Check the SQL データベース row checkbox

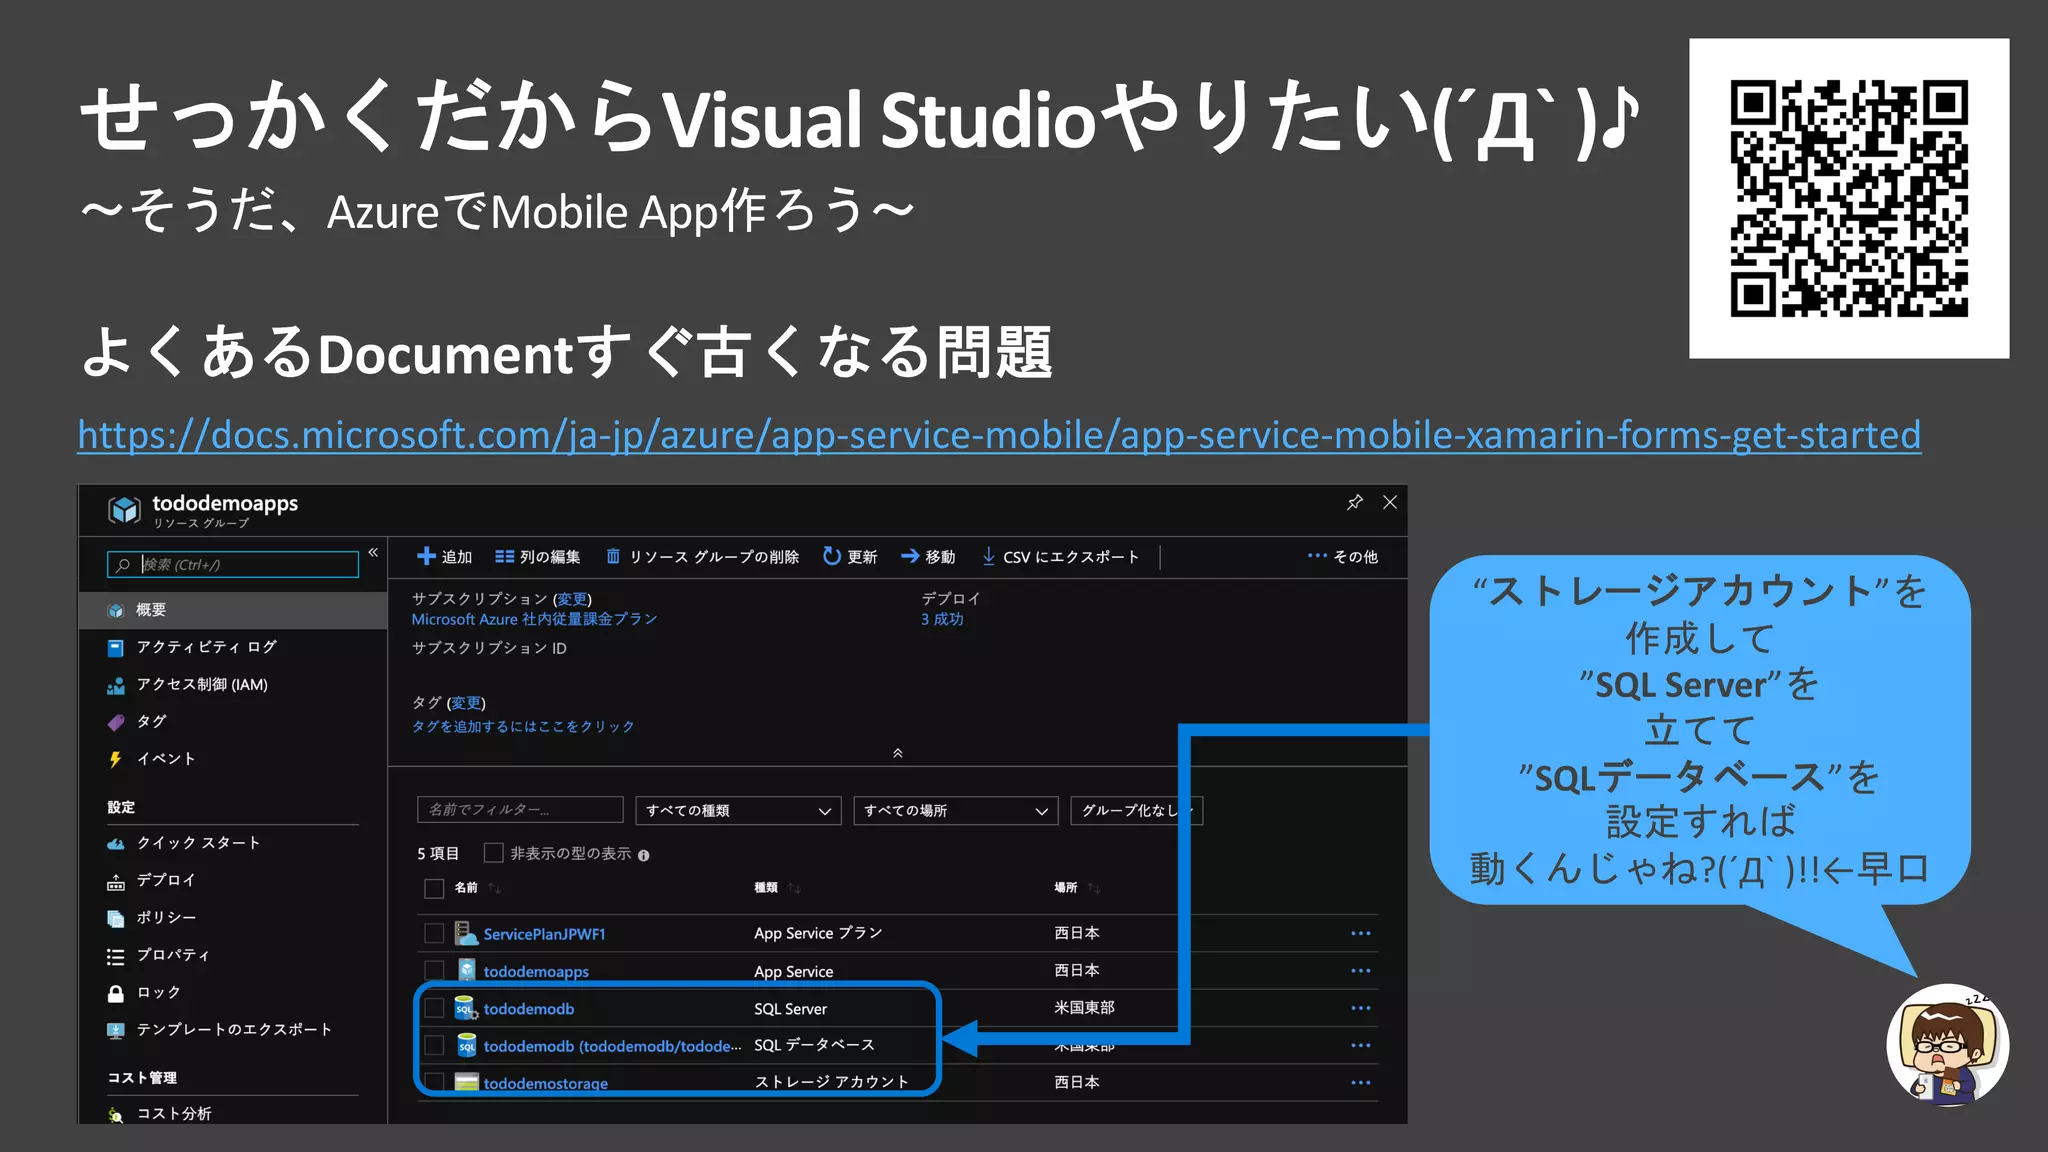pos(434,1045)
